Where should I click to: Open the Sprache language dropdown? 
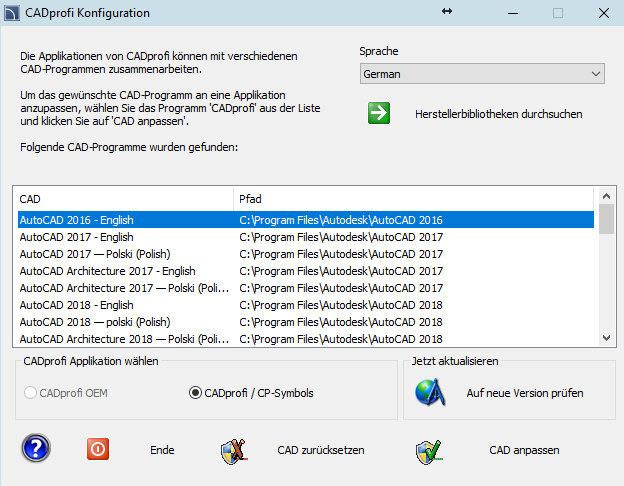point(482,74)
